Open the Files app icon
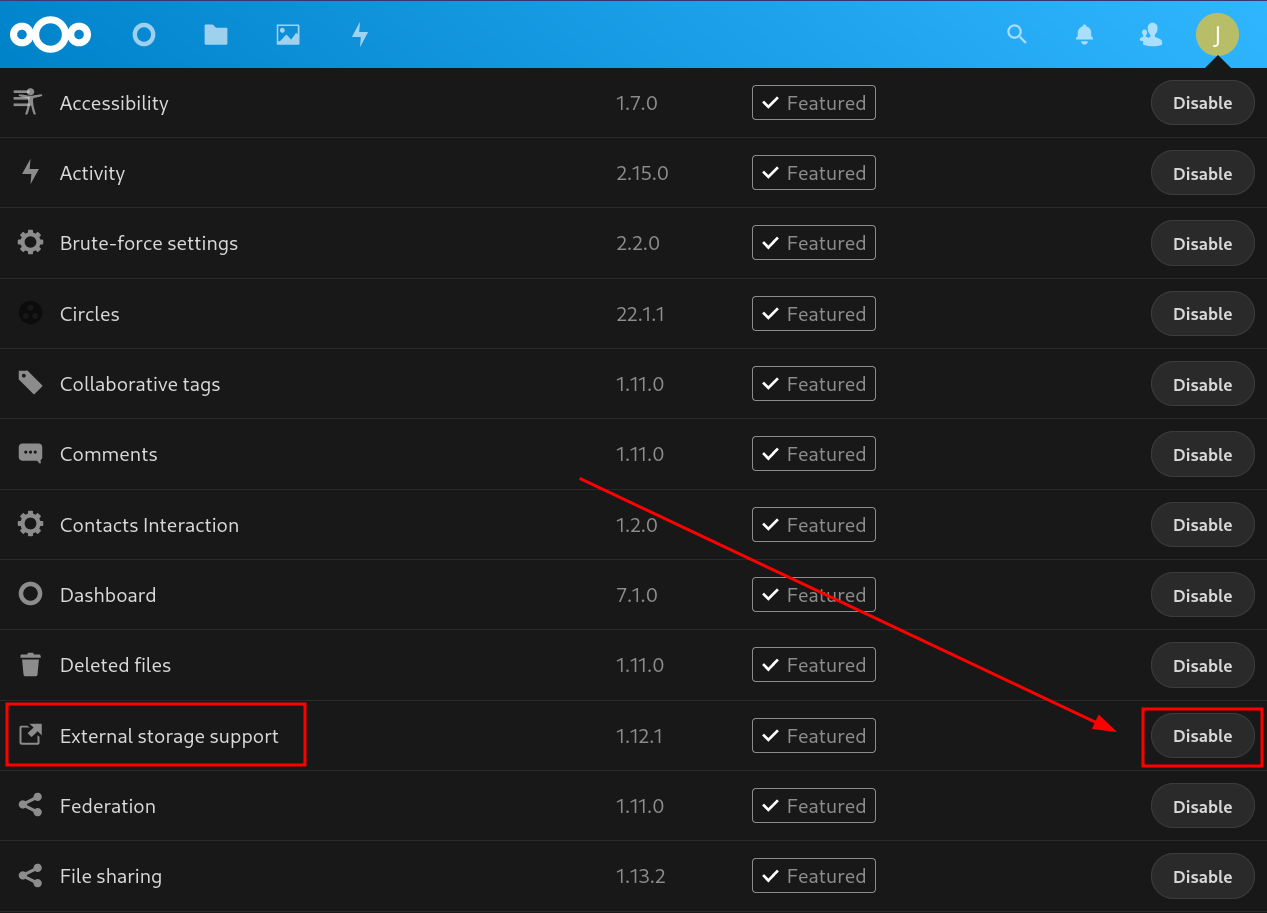This screenshot has width=1267, height=913. click(216, 35)
